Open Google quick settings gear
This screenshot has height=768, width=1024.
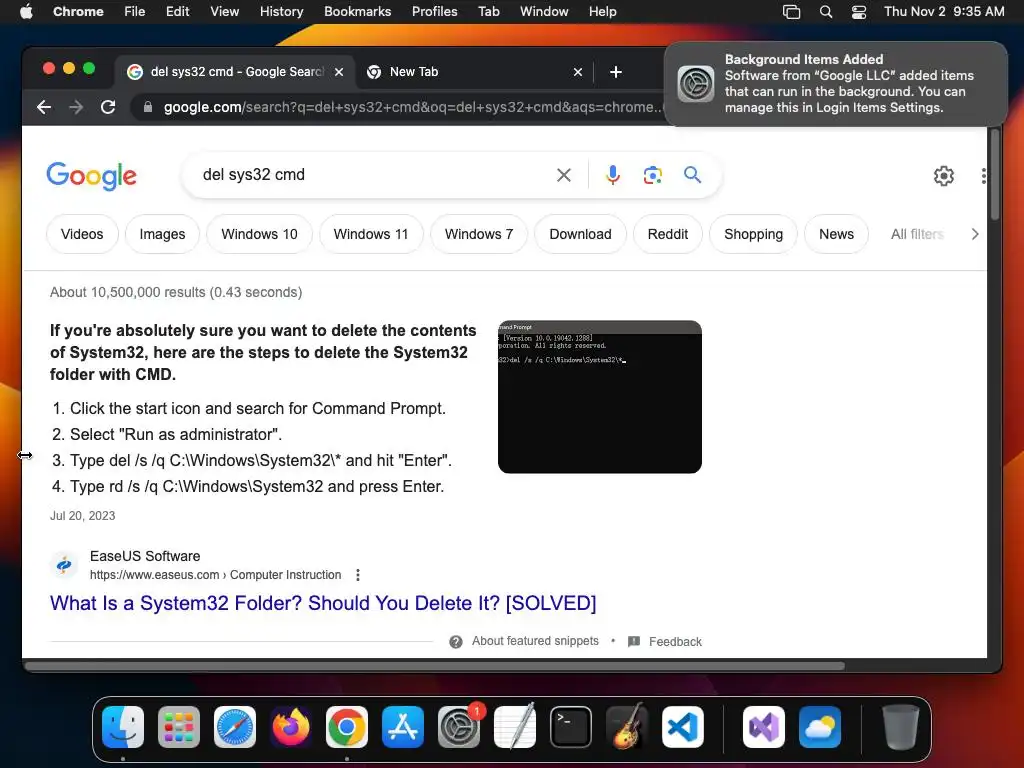tap(944, 176)
